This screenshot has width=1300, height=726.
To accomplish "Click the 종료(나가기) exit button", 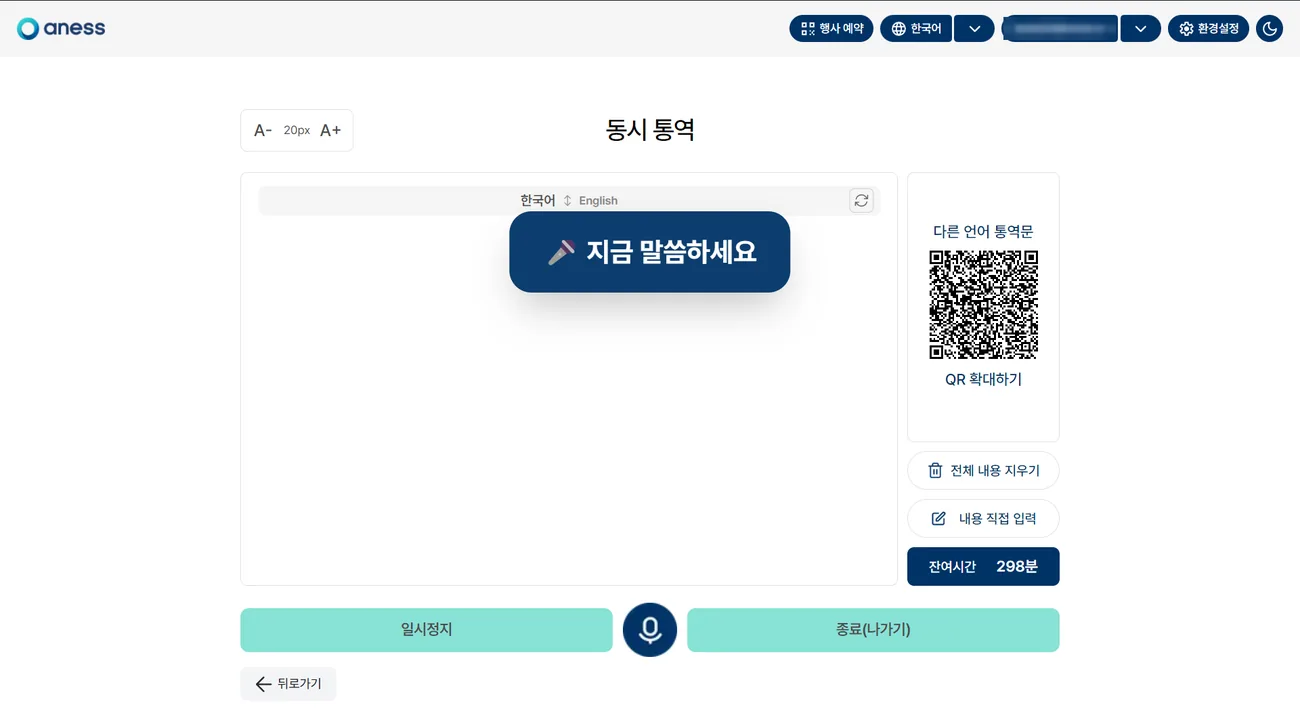I will [x=873, y=630].
